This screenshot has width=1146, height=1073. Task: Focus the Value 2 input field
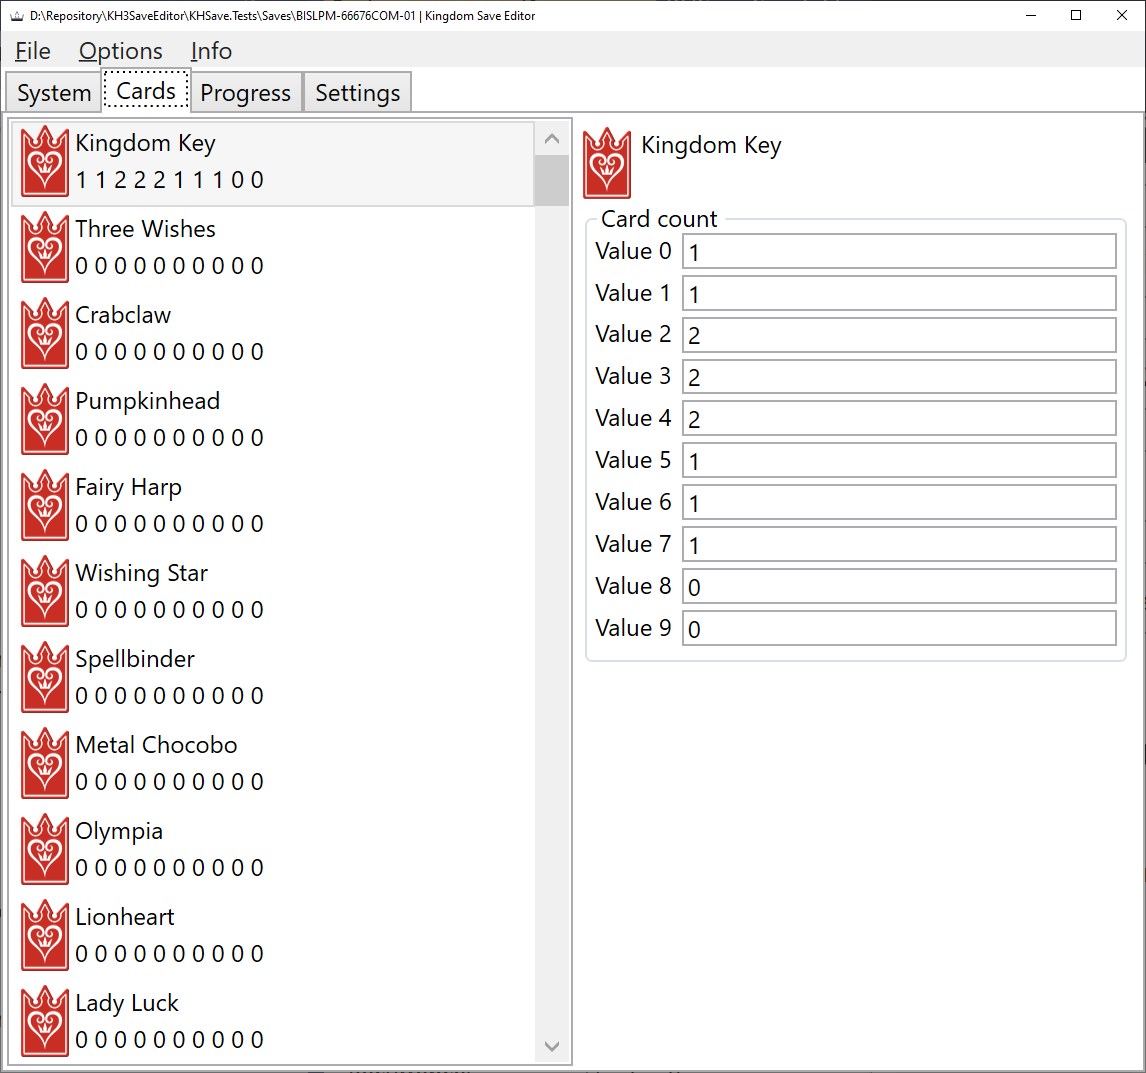(899, 335)
